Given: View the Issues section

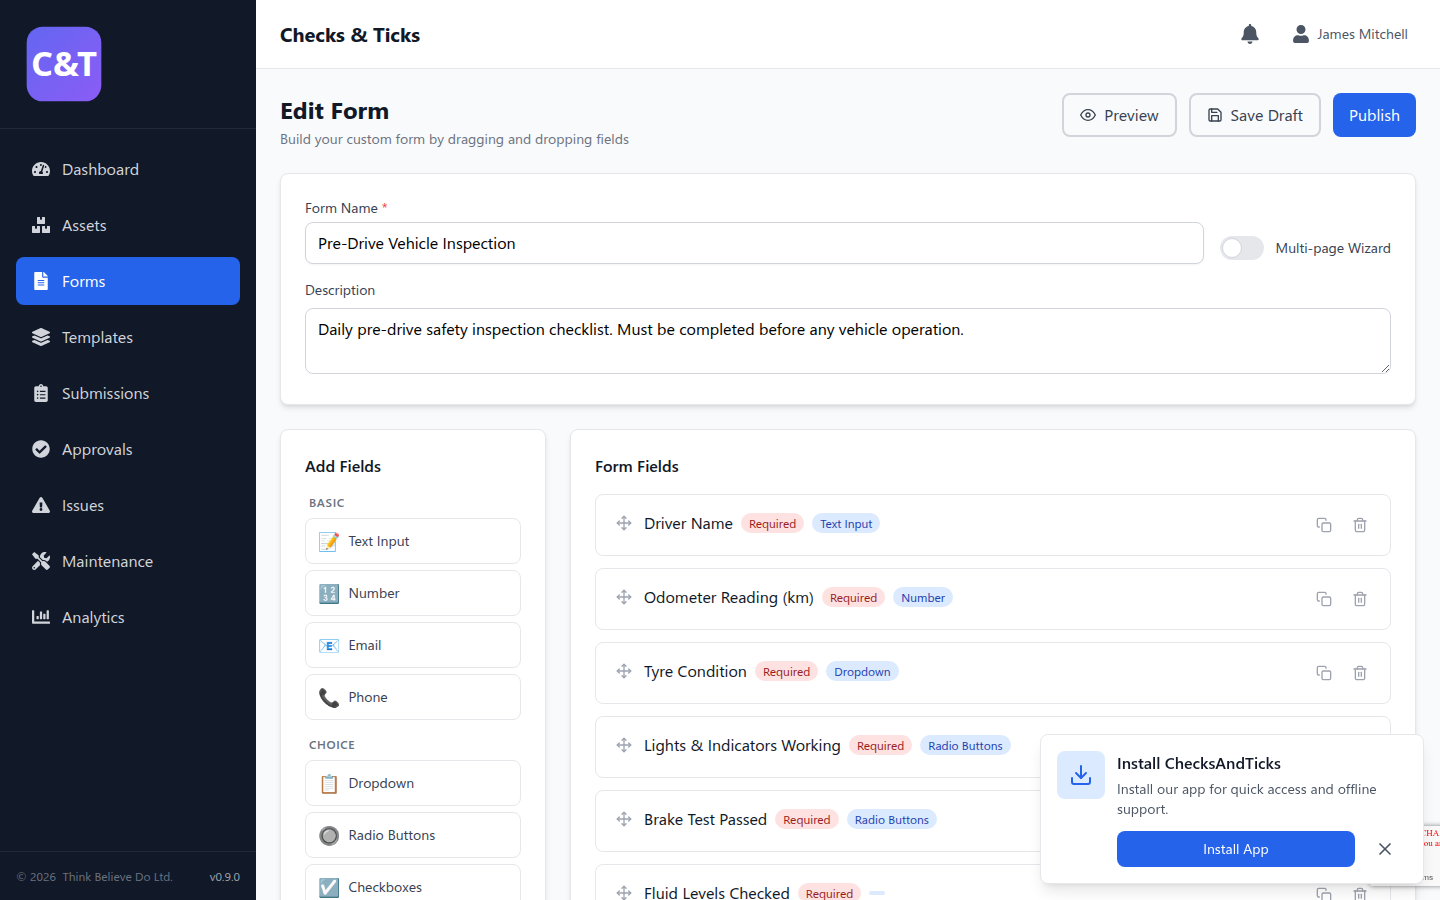Looking at the screenshot, I should coord(80,505).
